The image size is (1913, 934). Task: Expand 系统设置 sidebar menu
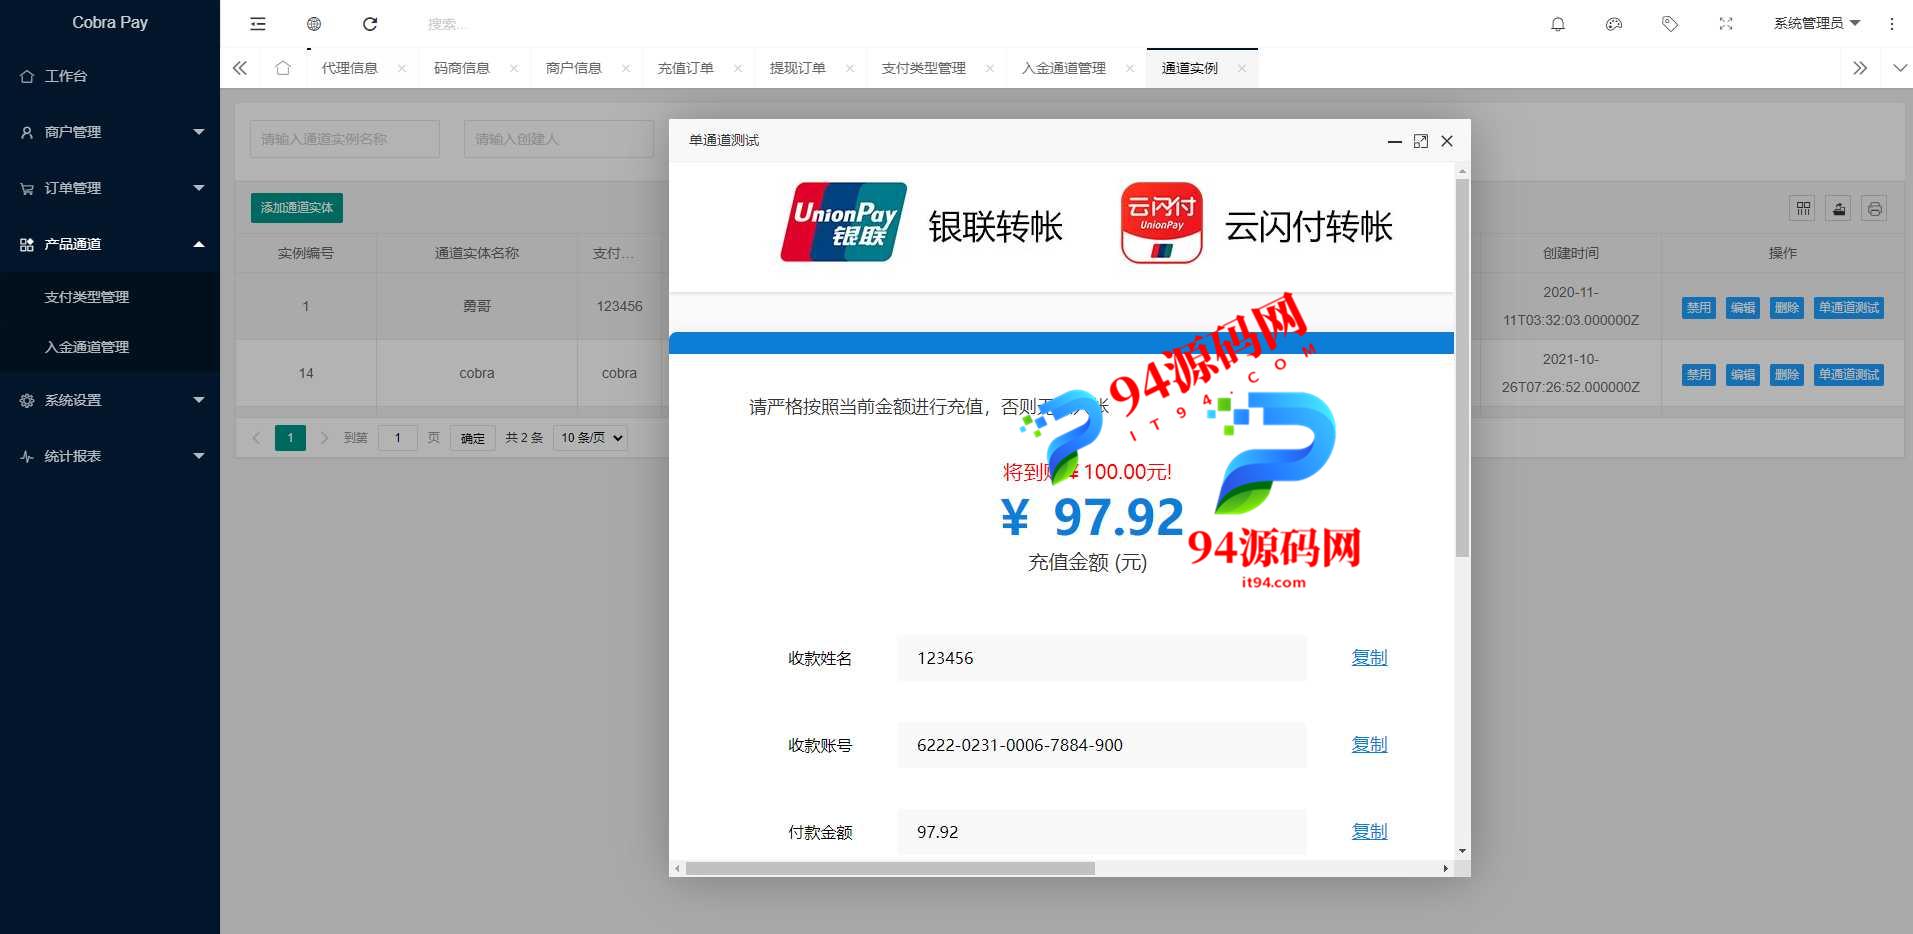point(110,400)
